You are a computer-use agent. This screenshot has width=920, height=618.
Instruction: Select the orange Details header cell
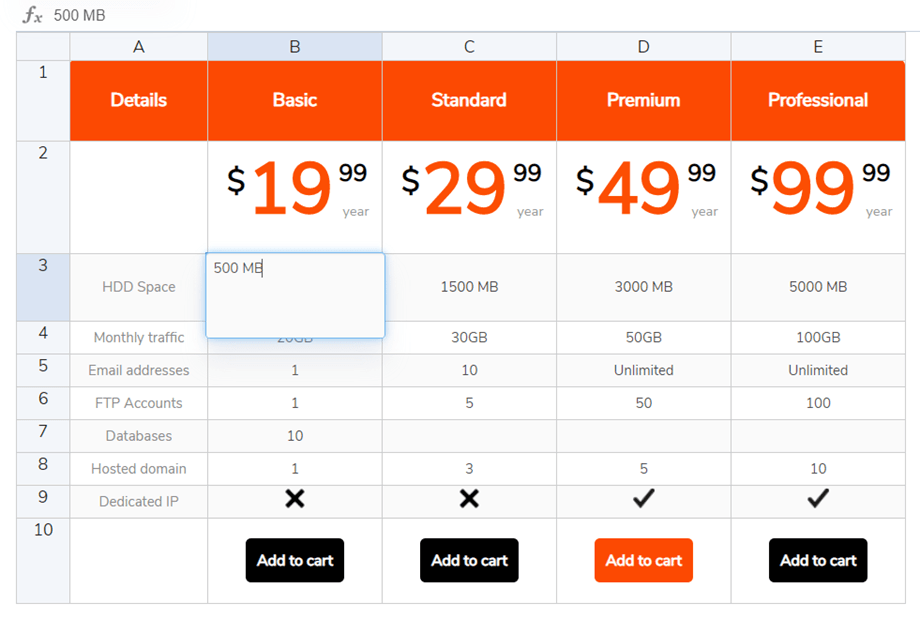tap(139, 101)
